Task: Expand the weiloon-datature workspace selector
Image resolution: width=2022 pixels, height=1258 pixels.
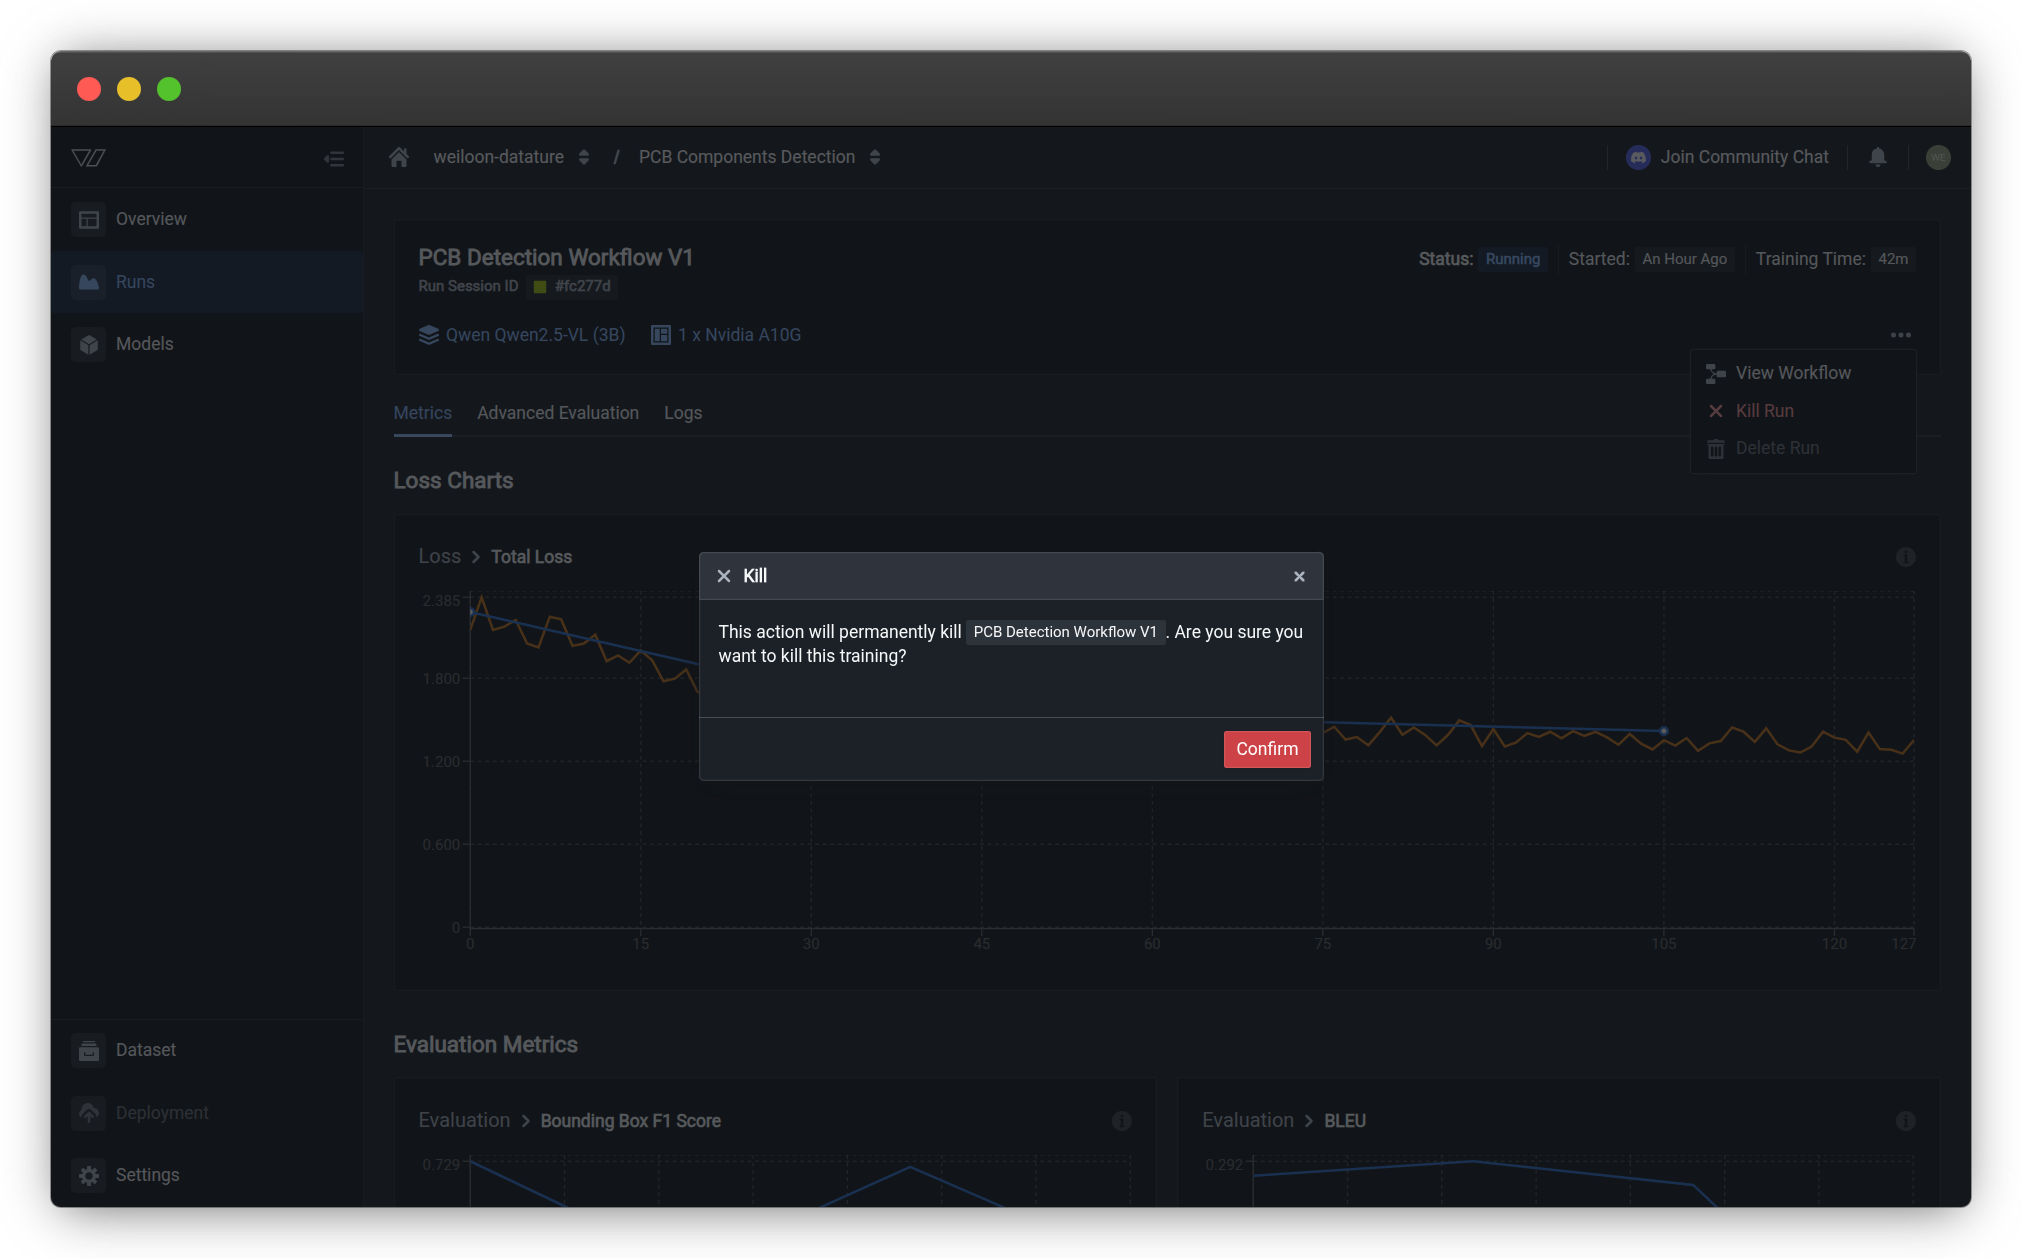Action: point(584,157)
